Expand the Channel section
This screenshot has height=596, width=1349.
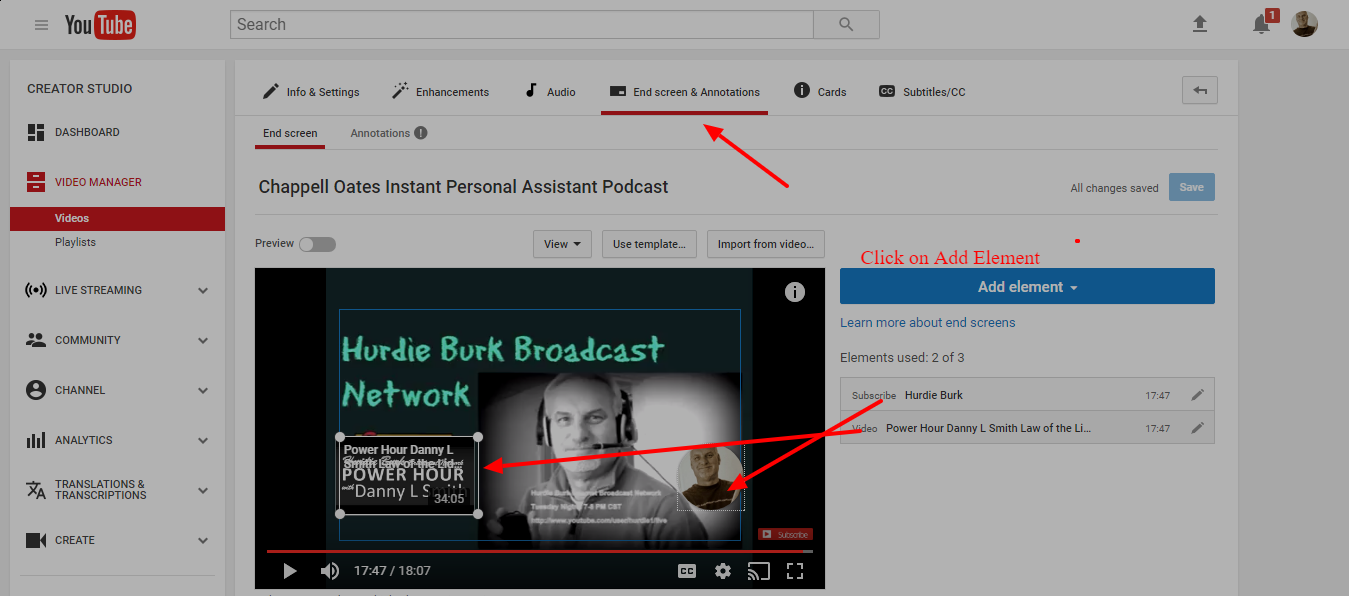point(203,391)
